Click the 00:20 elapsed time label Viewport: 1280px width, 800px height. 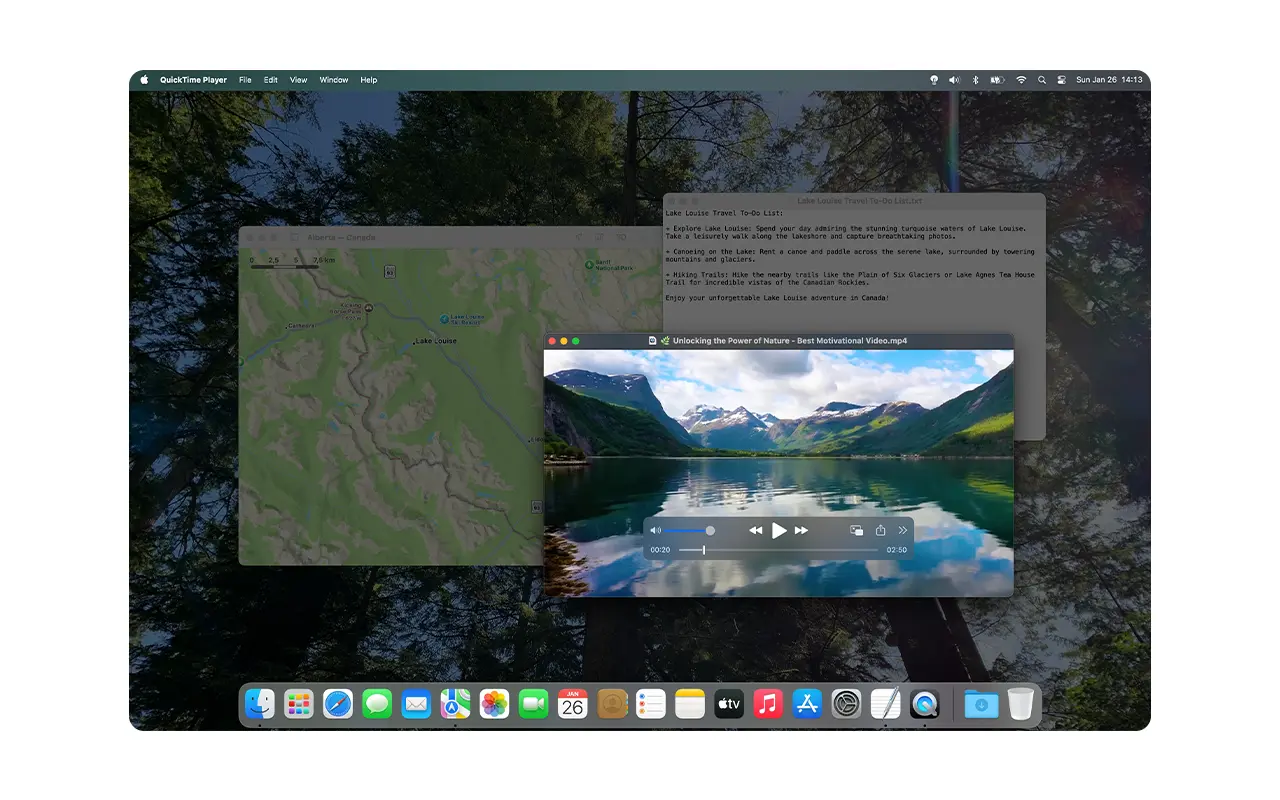pos(660,550)
